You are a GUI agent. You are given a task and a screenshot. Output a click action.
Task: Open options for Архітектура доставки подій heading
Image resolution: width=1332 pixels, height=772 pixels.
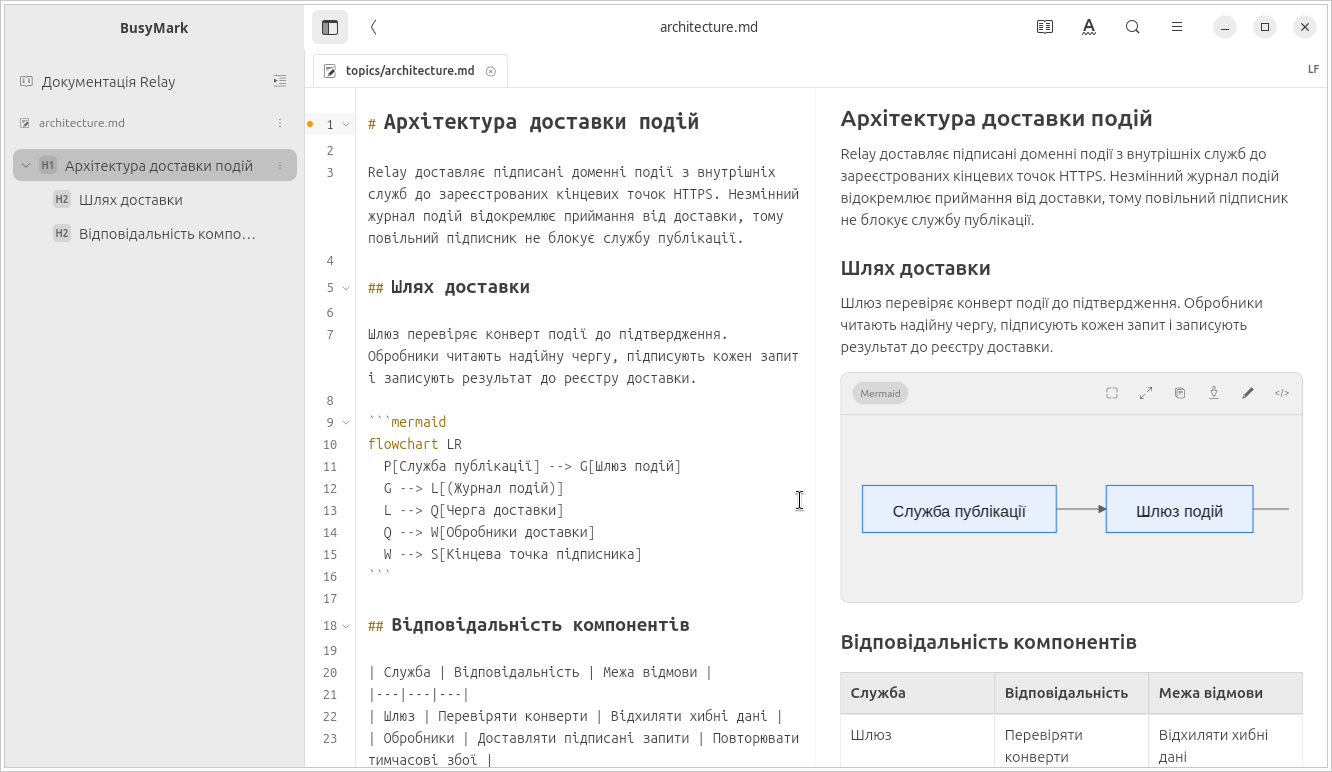pos(280,166)
